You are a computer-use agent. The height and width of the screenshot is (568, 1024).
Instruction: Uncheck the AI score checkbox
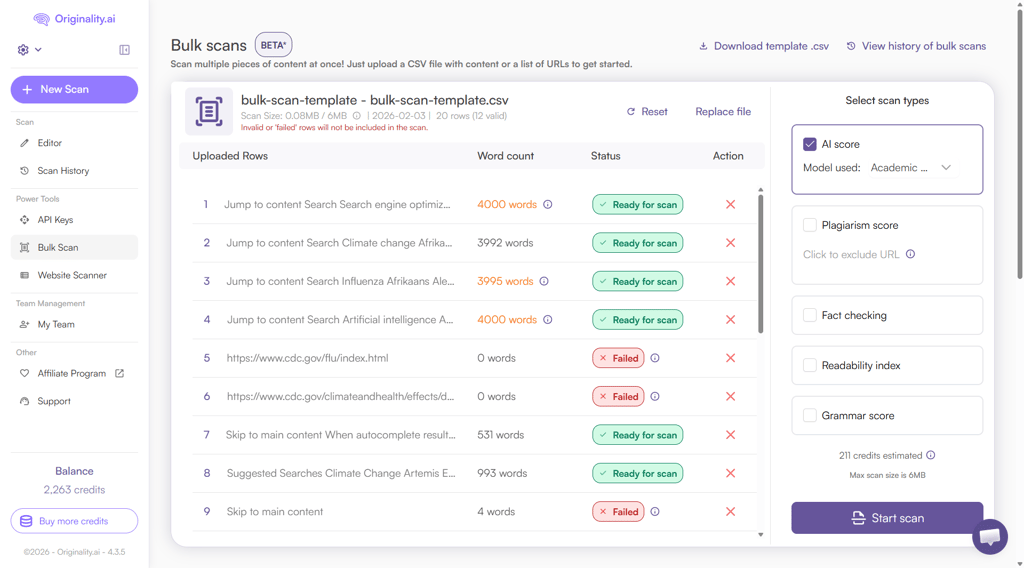coord(810,144)
